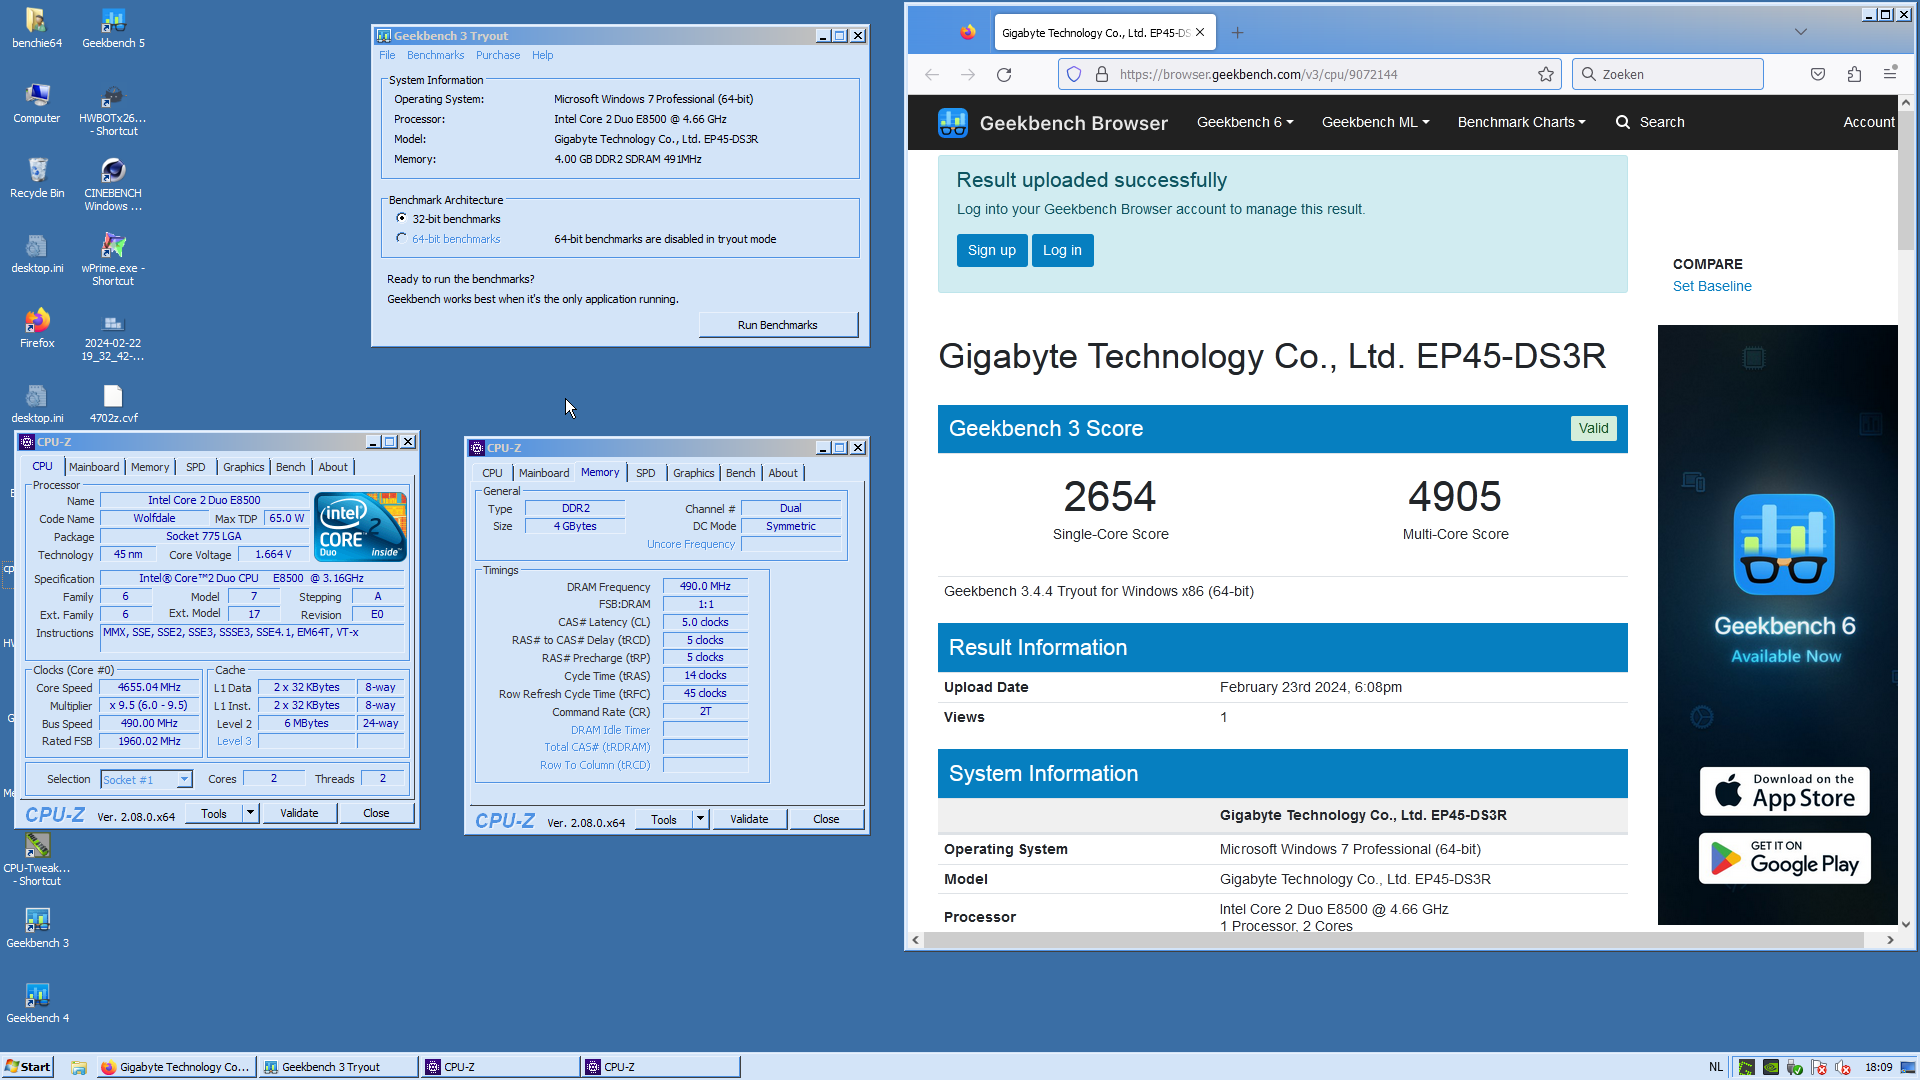Switch to Geekbench 3 Tryout taskbar button
This screenshot has height=1080, width=1920.
tap(339, 1067)
